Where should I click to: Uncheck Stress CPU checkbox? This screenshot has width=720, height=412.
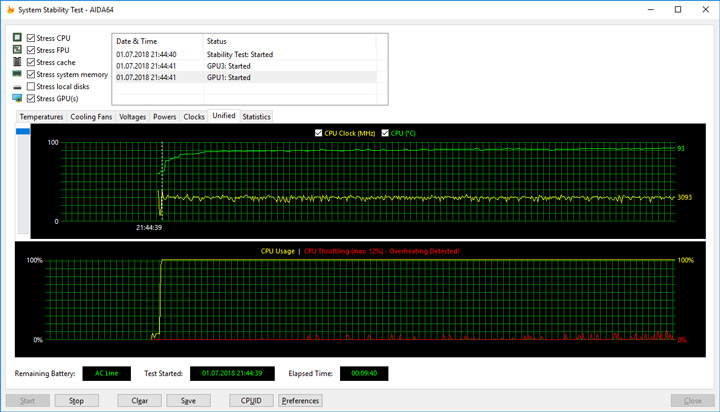pos(31,38)
